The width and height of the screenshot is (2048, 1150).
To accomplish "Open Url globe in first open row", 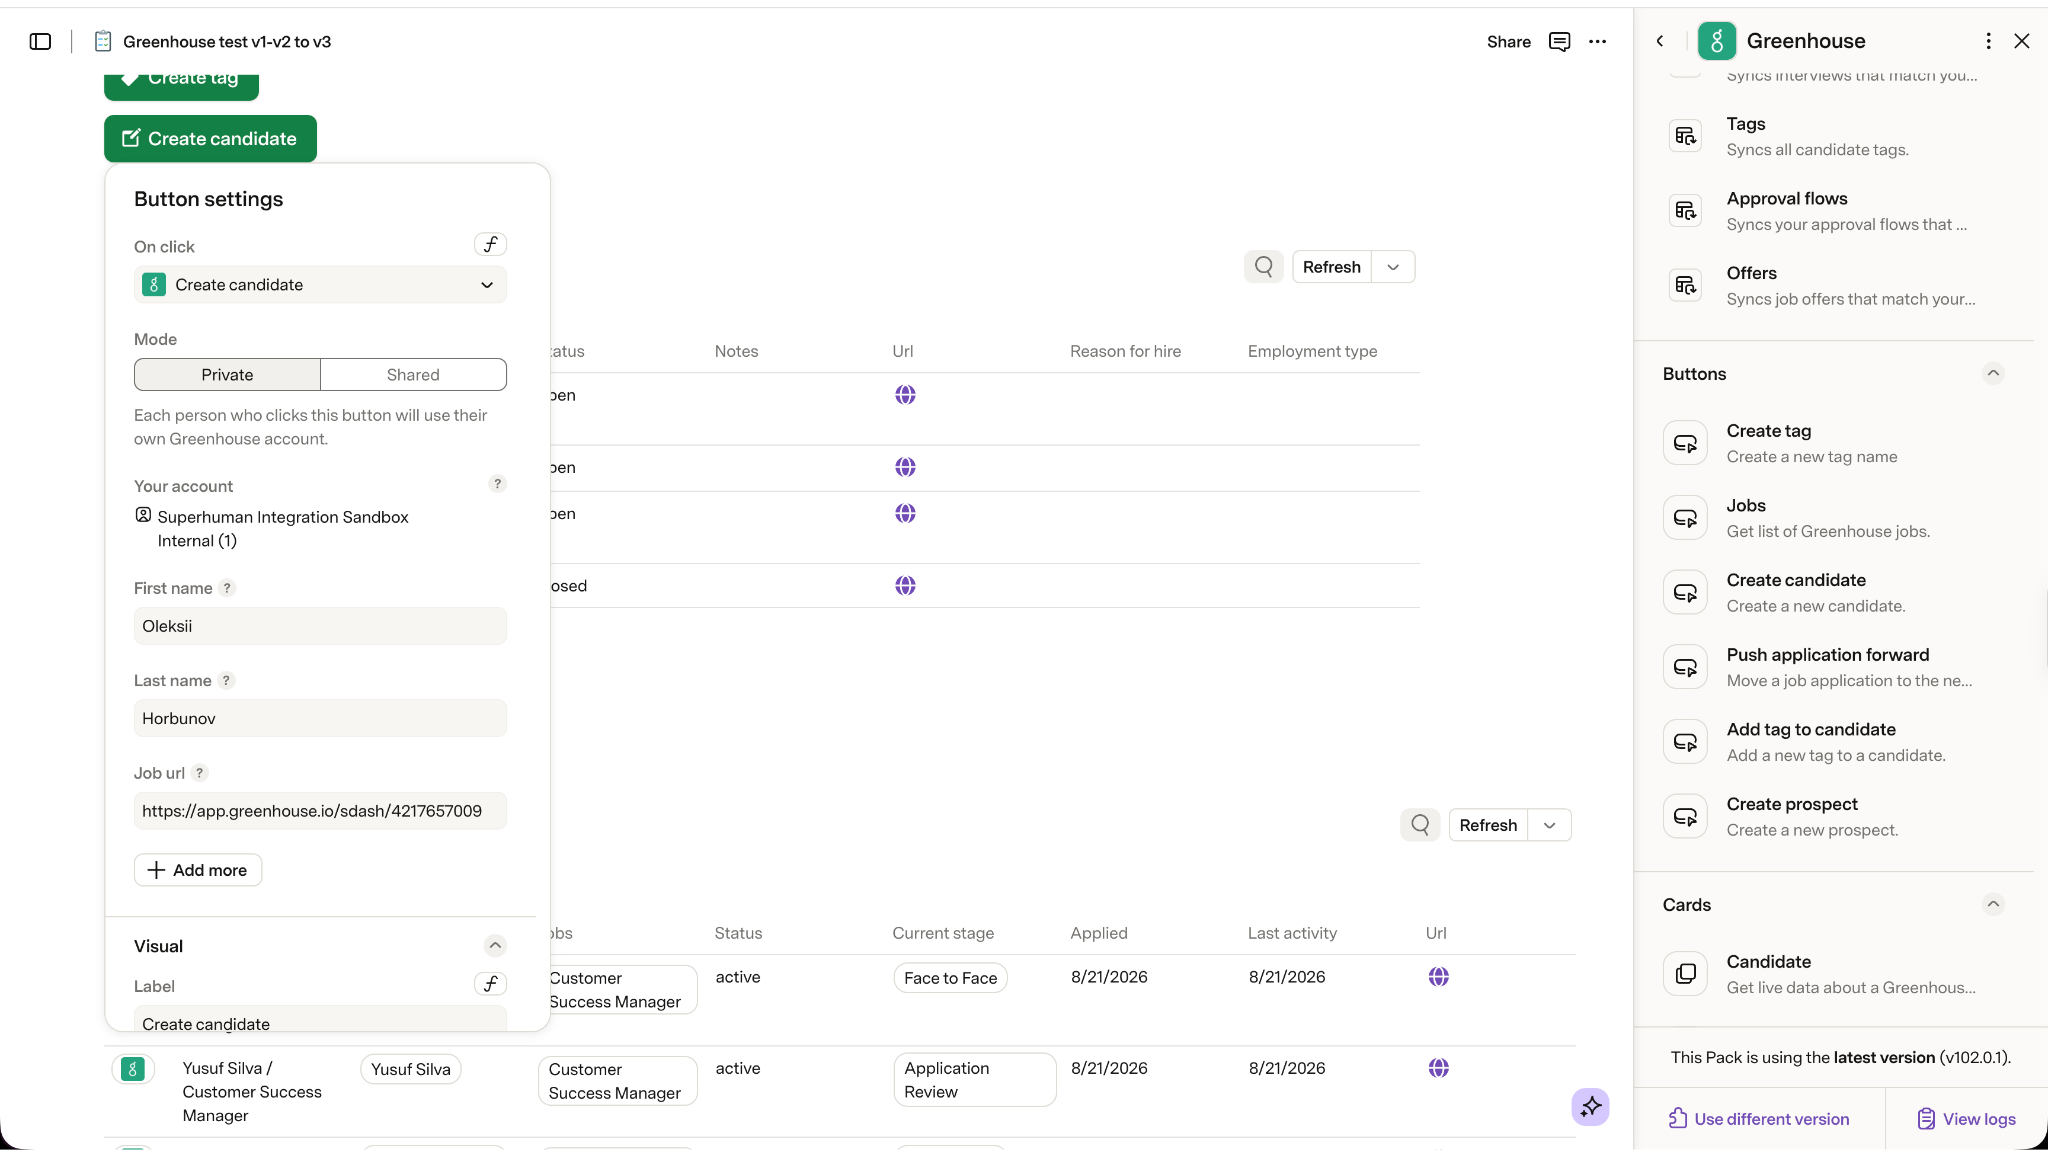I will pos(905,395).
